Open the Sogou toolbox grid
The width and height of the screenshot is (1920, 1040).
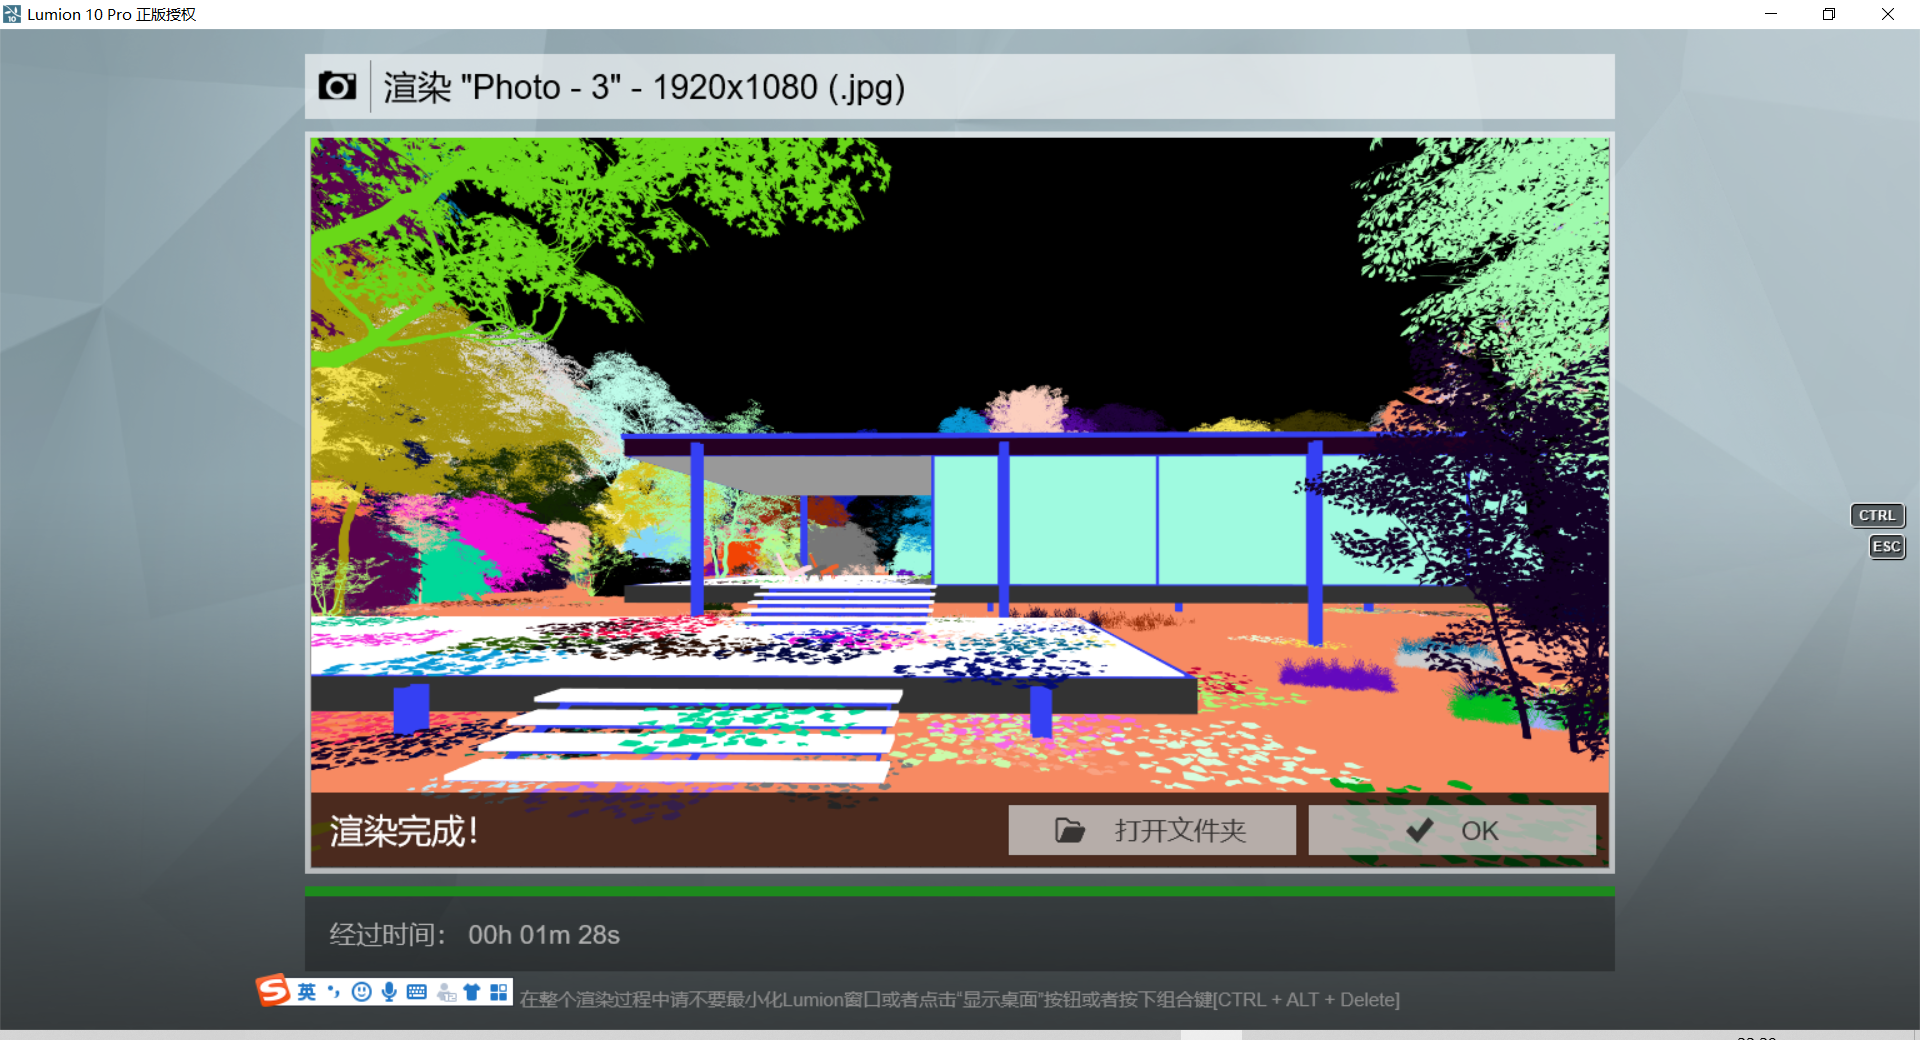click(x=499, y=992)
